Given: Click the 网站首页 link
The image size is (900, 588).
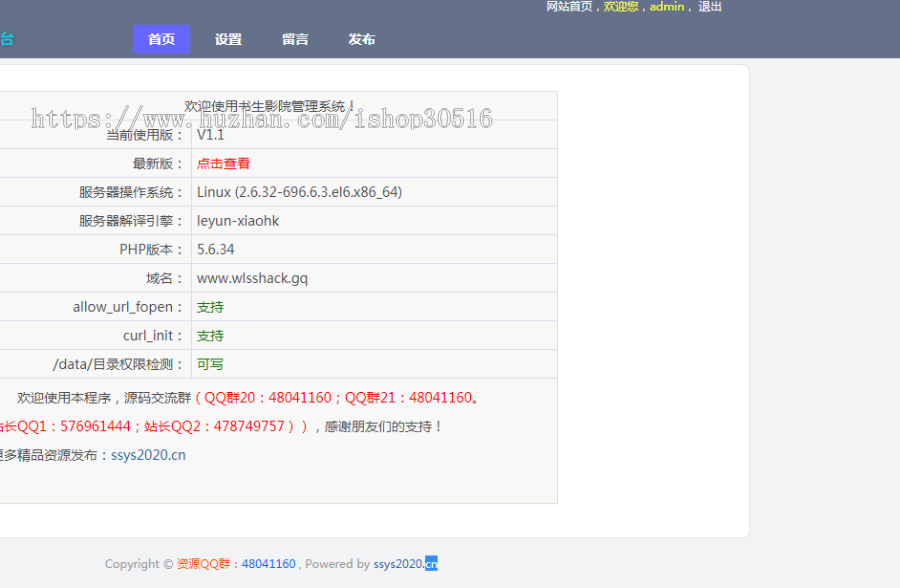Looking at the screenshot, I should tap(566, 7).
